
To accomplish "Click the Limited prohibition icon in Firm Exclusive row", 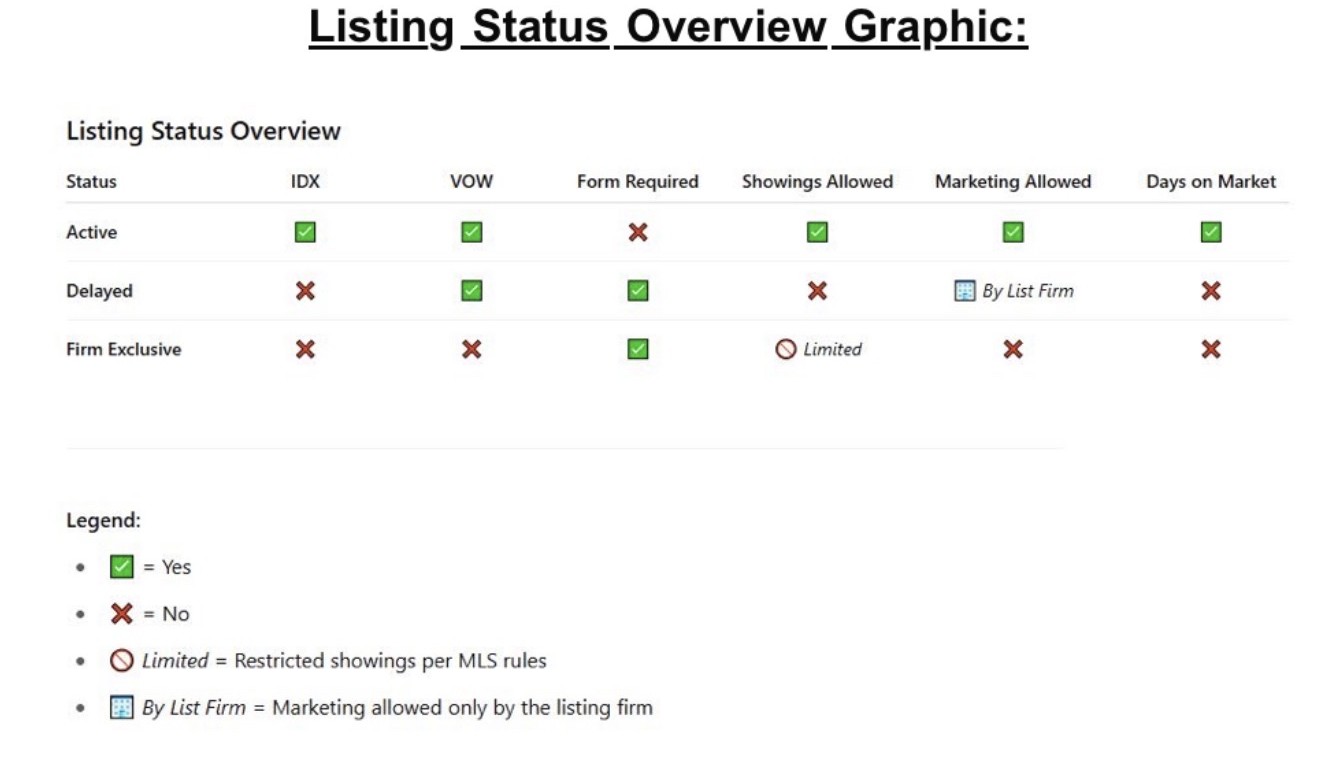I will click(x=786, y=349).
